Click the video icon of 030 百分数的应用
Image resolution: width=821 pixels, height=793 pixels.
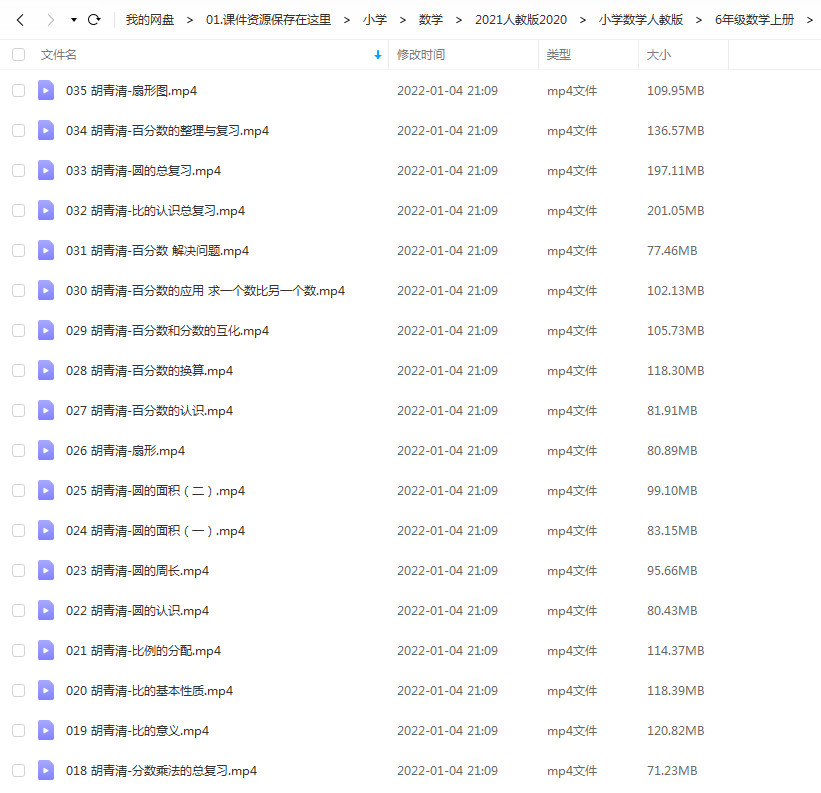46,291
